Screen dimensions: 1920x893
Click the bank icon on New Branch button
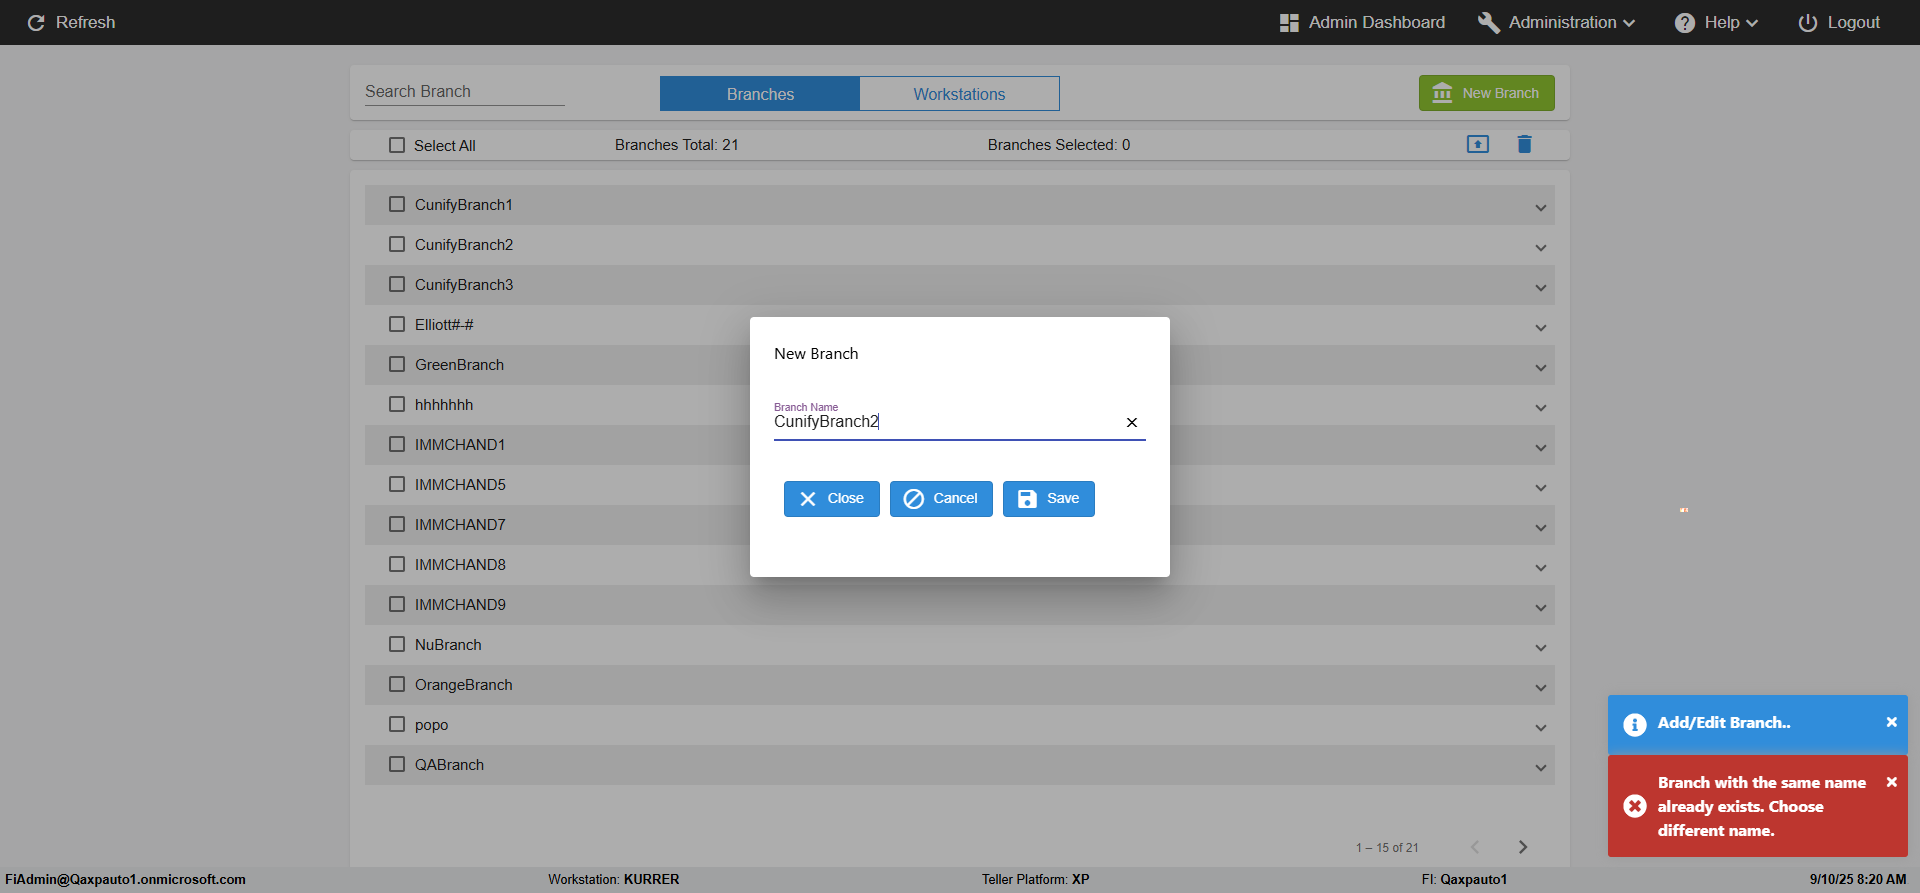pos(1442,93)
